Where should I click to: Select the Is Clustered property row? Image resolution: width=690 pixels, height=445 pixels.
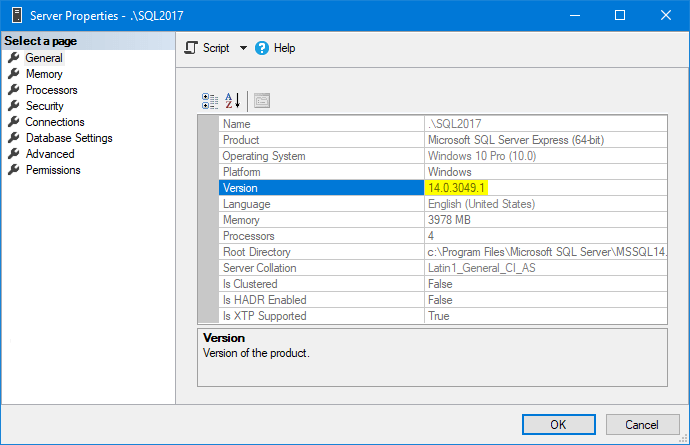(443, 283)
